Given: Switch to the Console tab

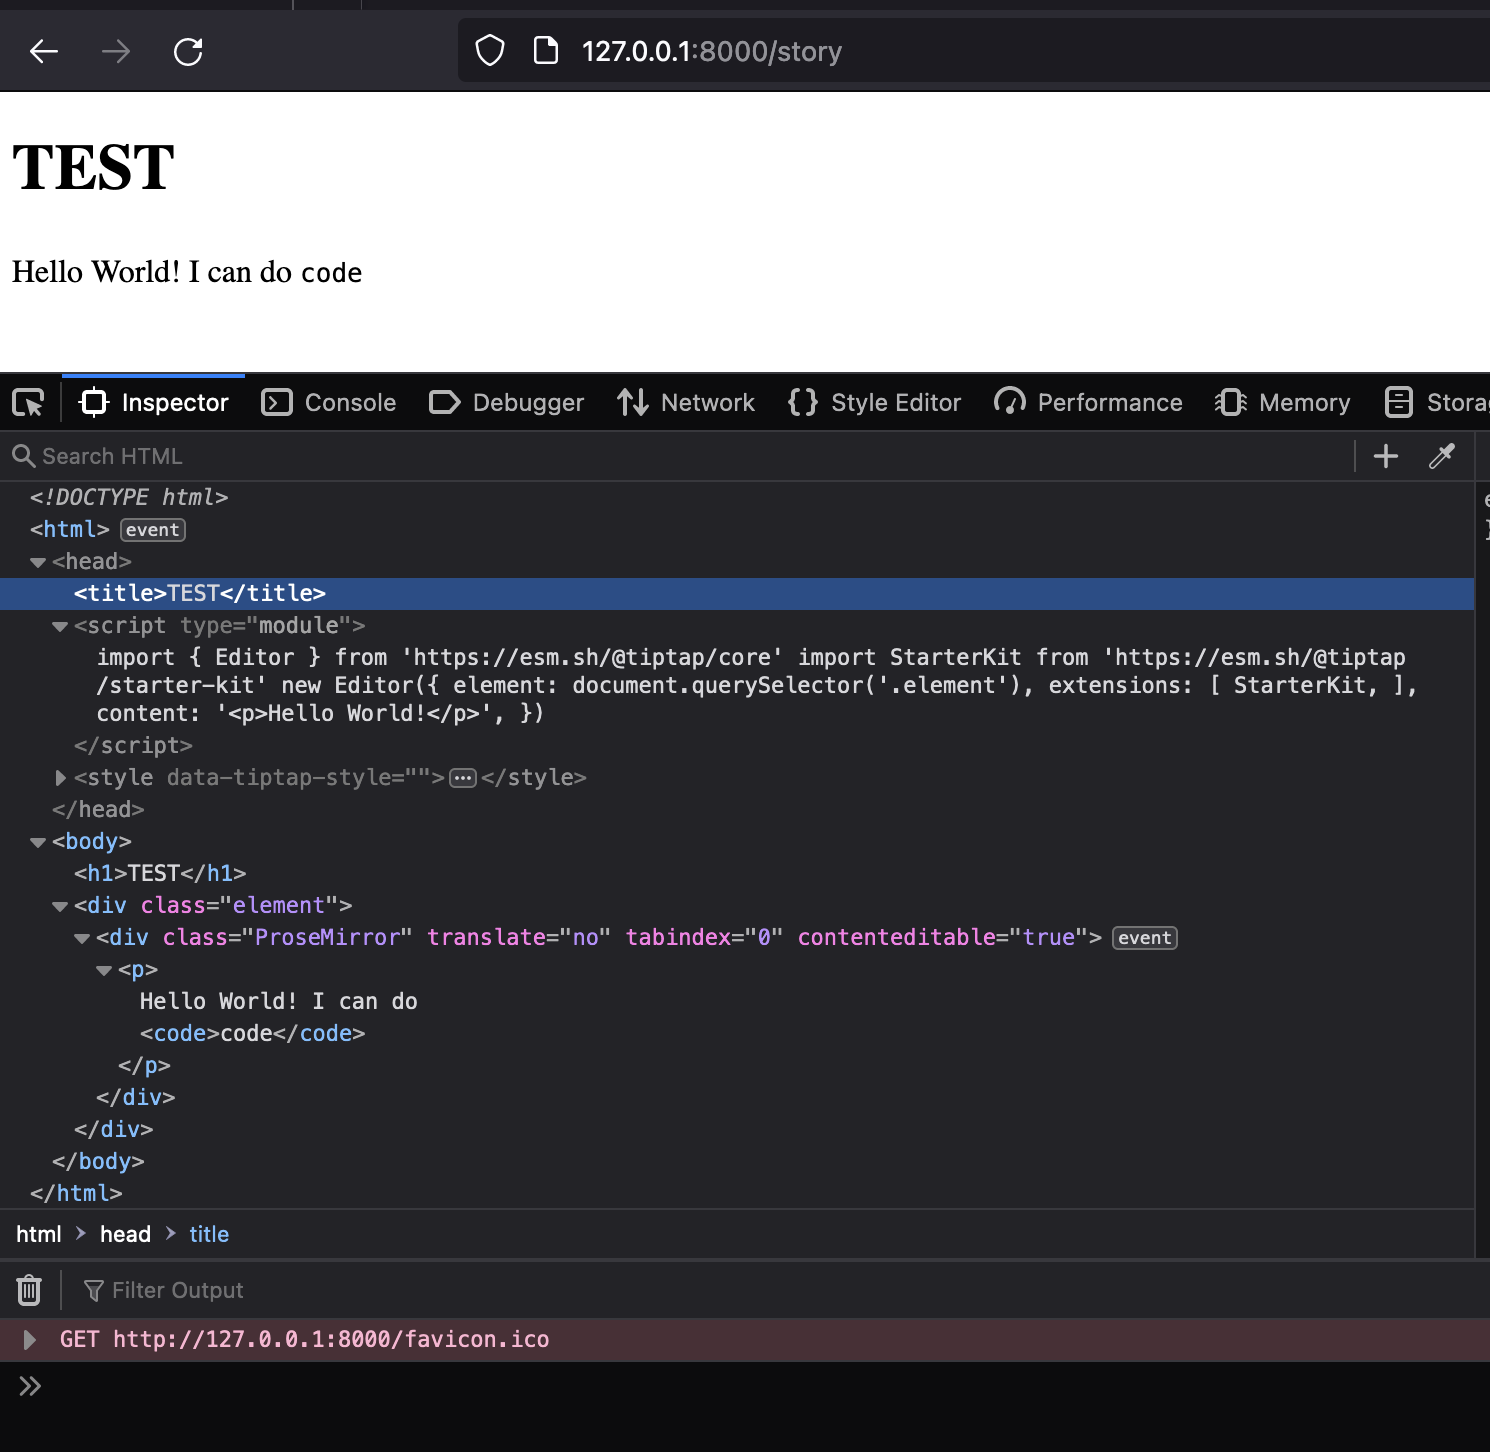Looking at the screenshot, I should [330, 402].
